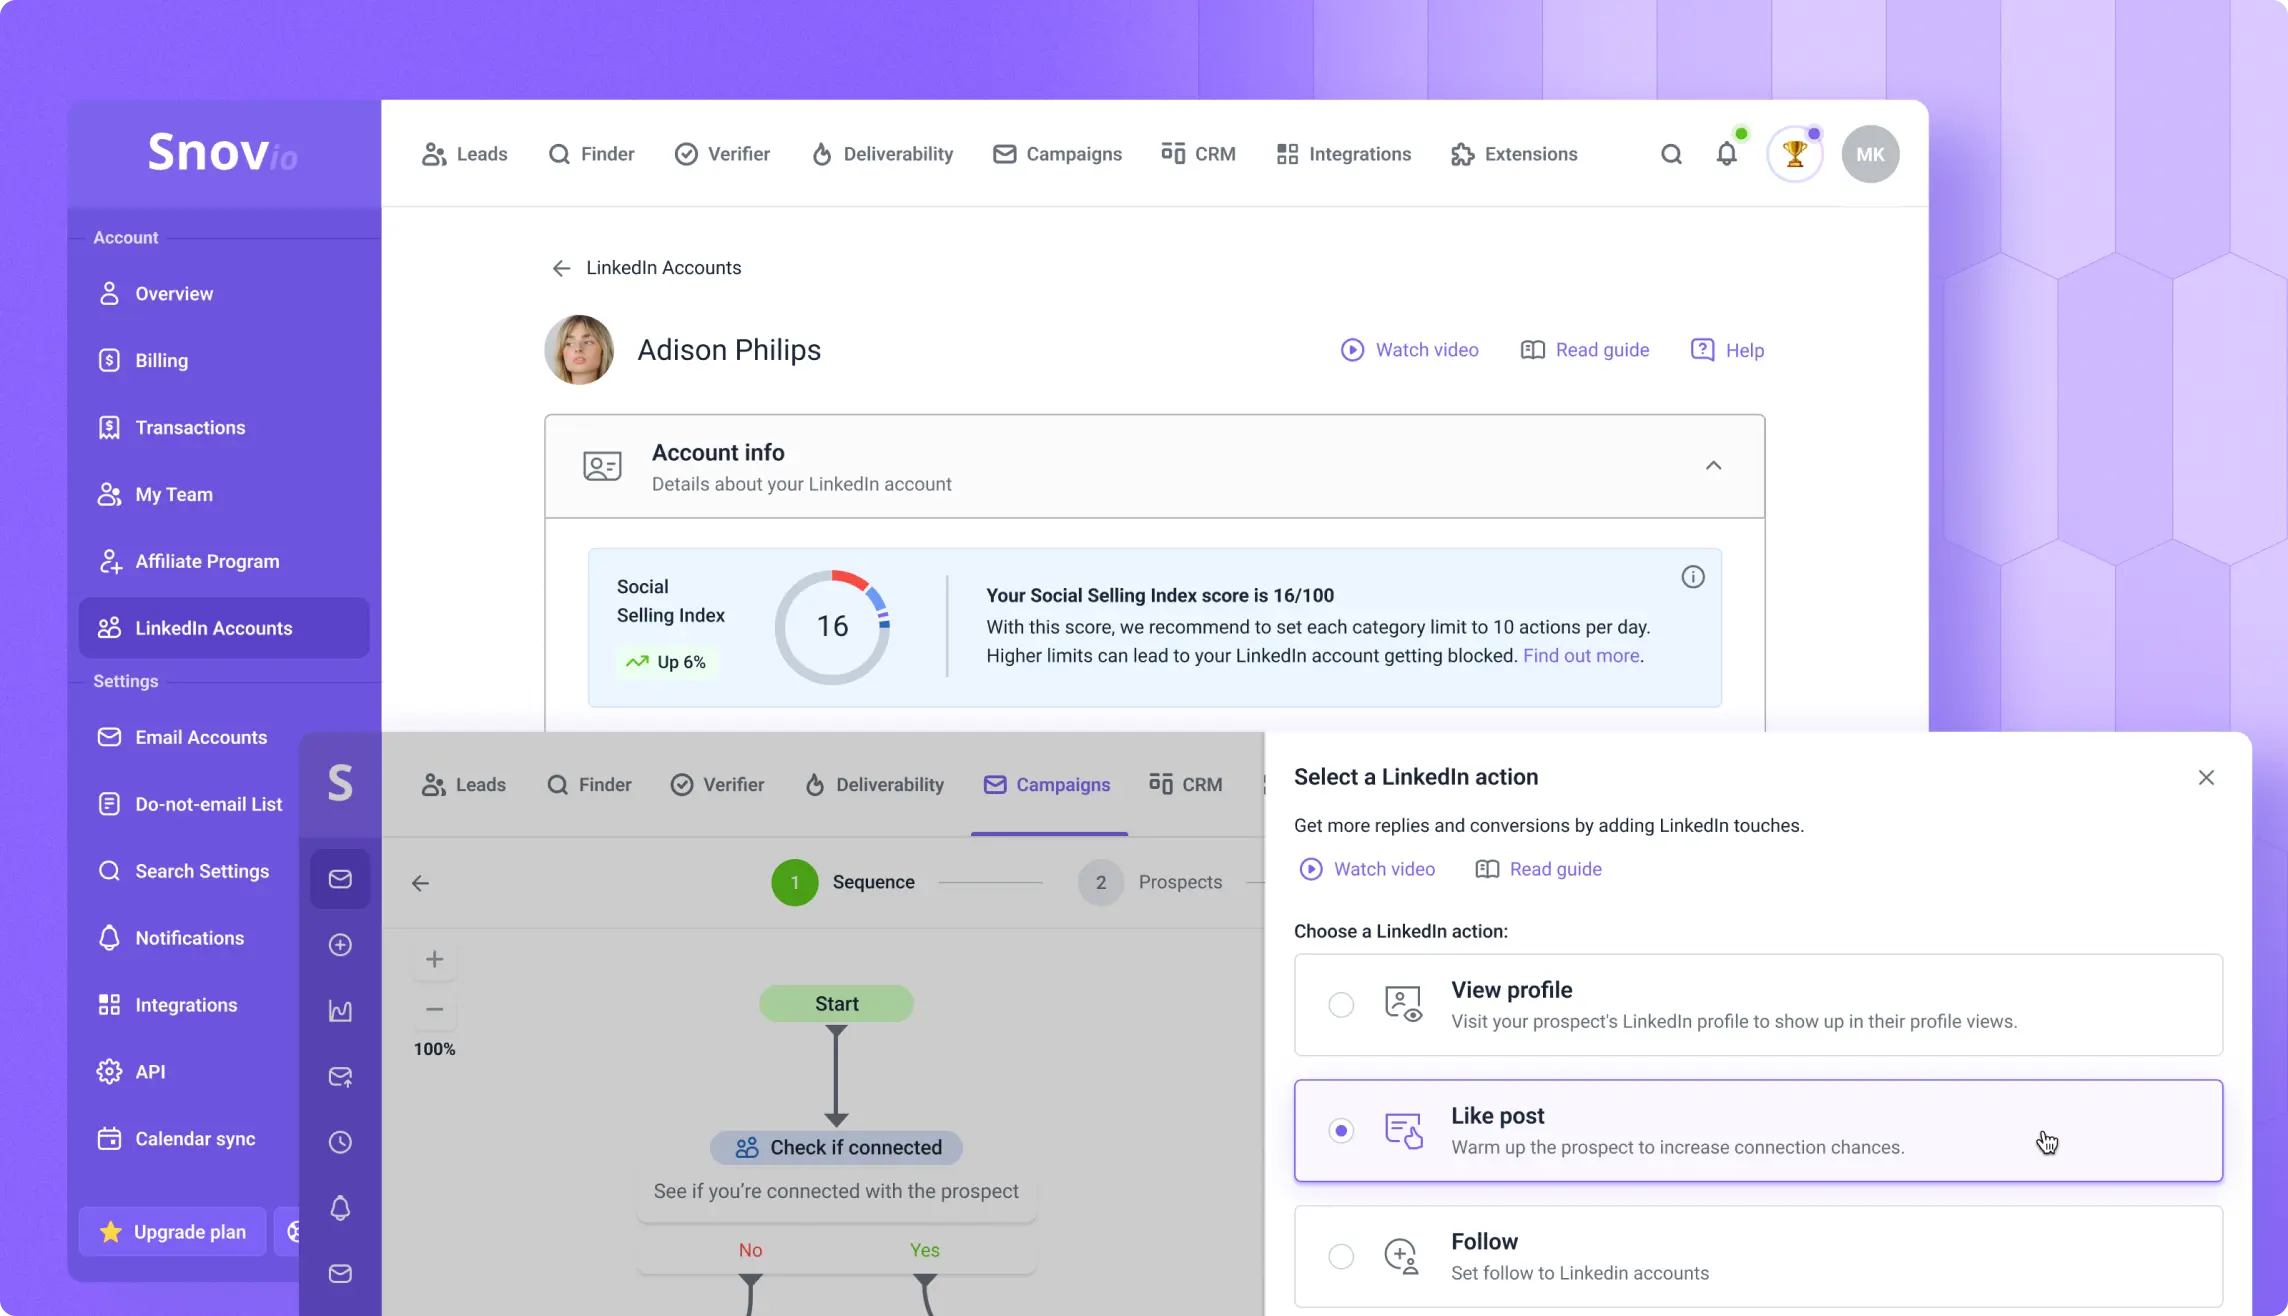Click the info icon in Social Selling Index card
This screenshot has height=1316, width=2288.
click(1692, 577)
